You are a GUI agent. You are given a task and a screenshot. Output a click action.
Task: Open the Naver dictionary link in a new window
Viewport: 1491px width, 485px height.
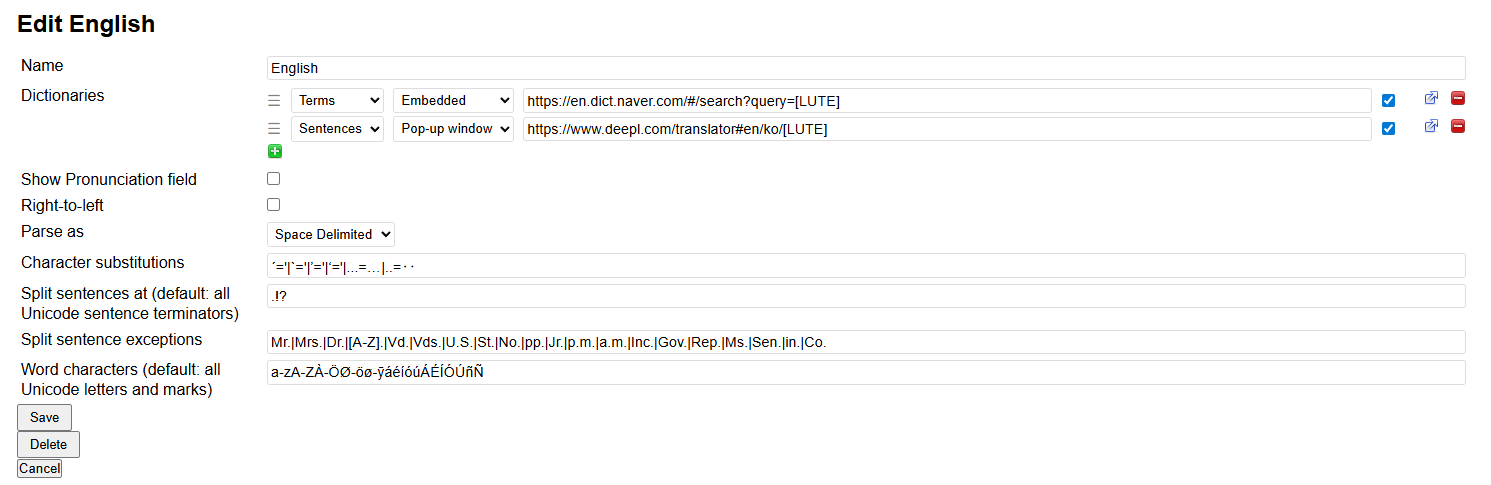[x=1431, y=98]
